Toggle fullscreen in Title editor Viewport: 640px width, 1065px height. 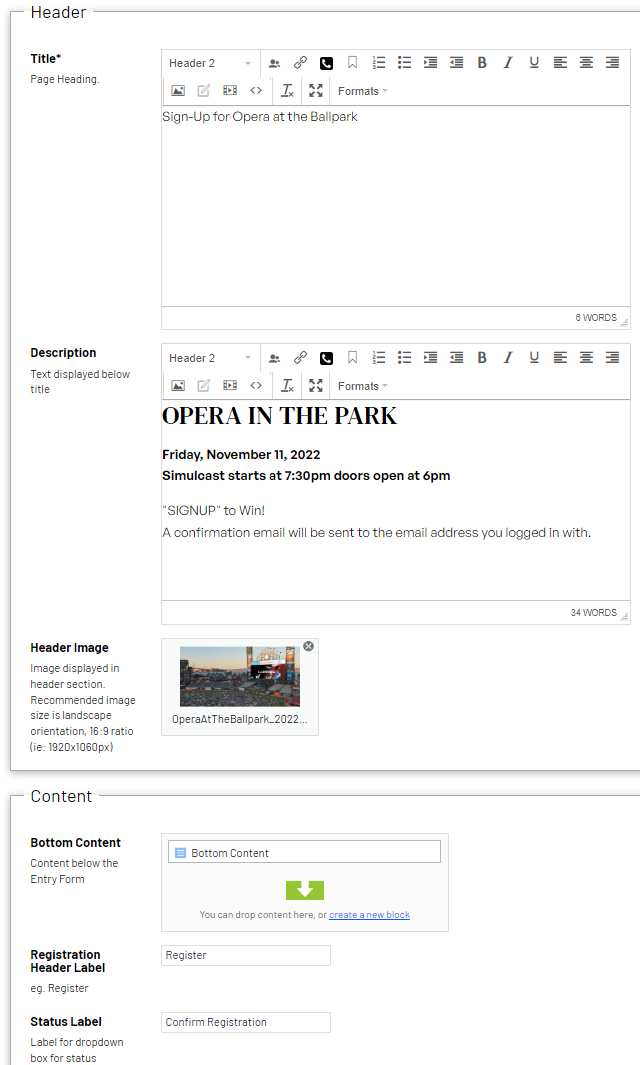coord(316,90)
